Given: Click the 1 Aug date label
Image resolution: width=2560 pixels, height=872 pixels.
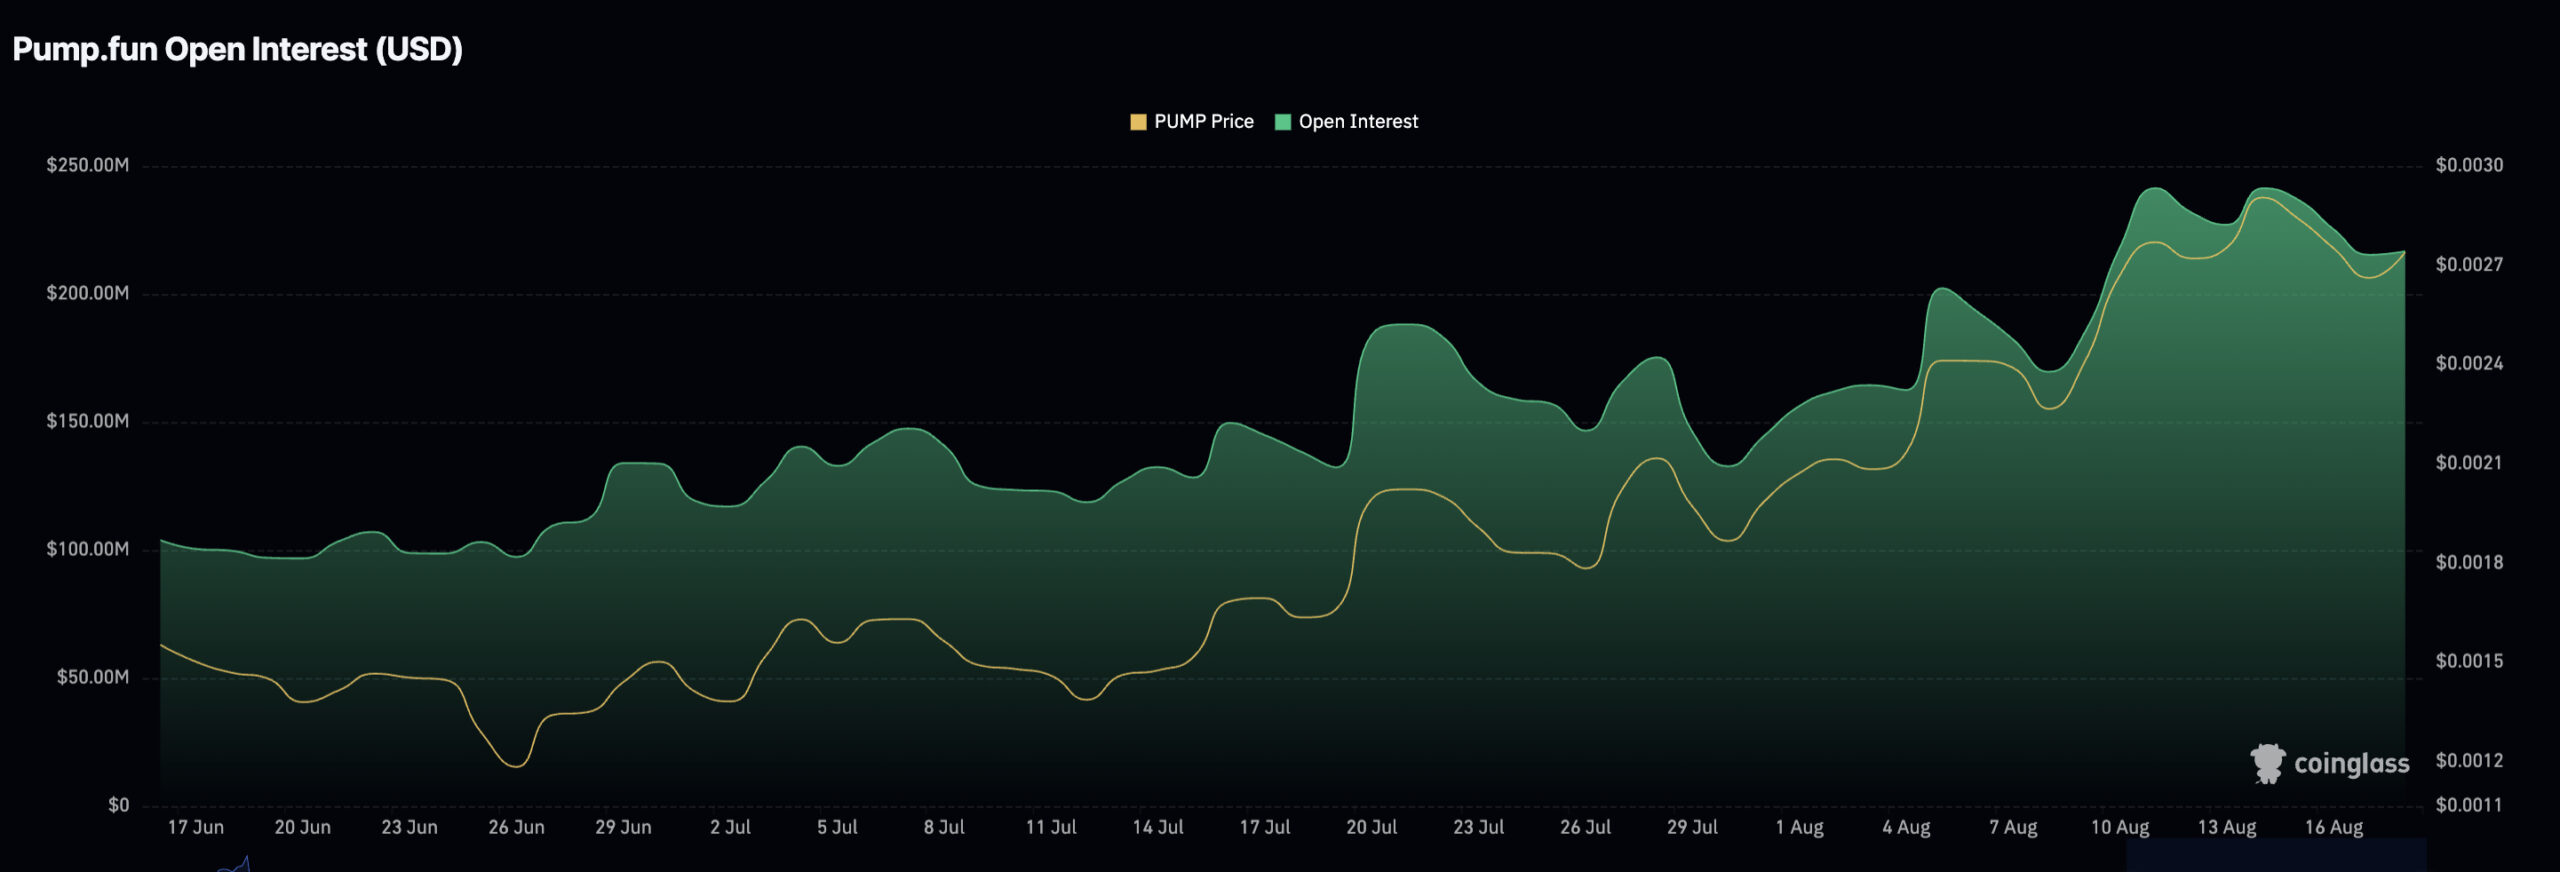Looking at the screenshot, I should pos(1800,827).
